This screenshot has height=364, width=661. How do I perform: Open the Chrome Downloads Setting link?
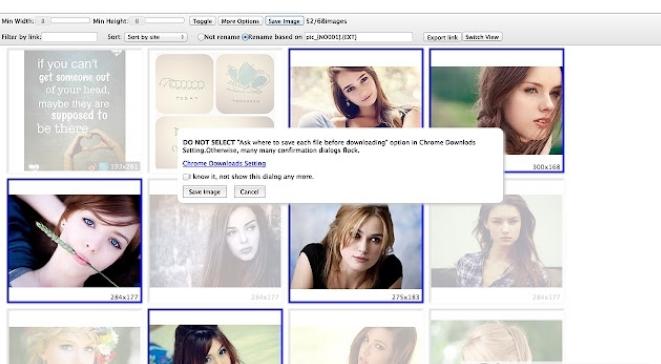tap(224, 163)
